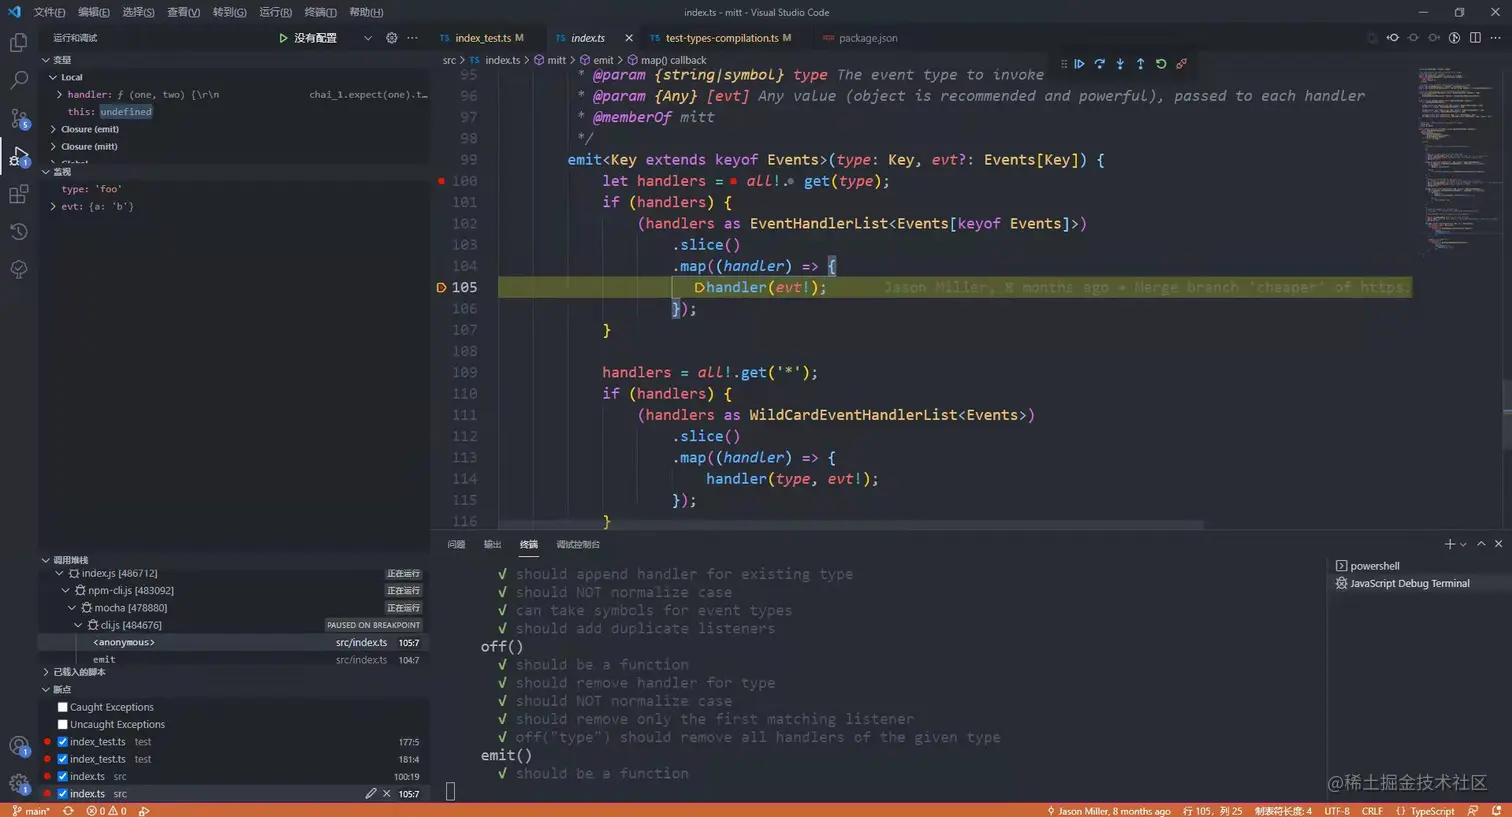Viewport: 1512px width, 817px height.
Task: Open the new terminal profile dropdown
Action: pyautogui.click(x=1463, y=544)
